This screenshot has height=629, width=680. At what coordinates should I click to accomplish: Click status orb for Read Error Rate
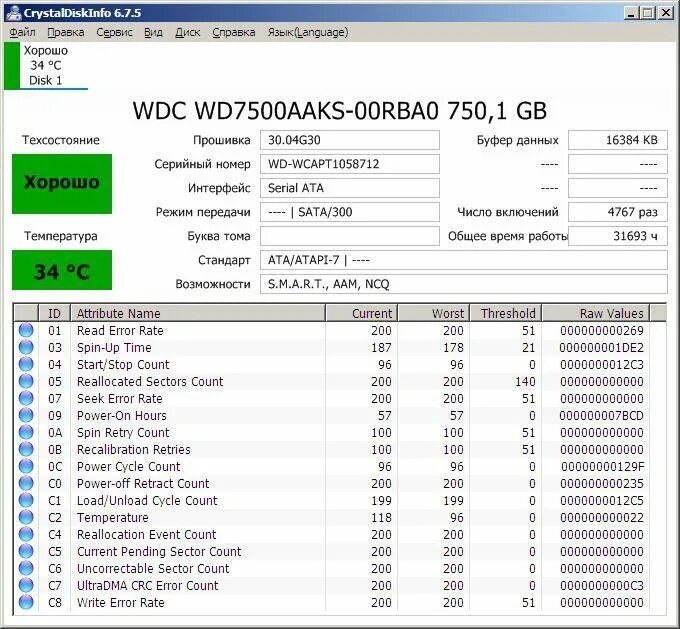coord(26,331)
